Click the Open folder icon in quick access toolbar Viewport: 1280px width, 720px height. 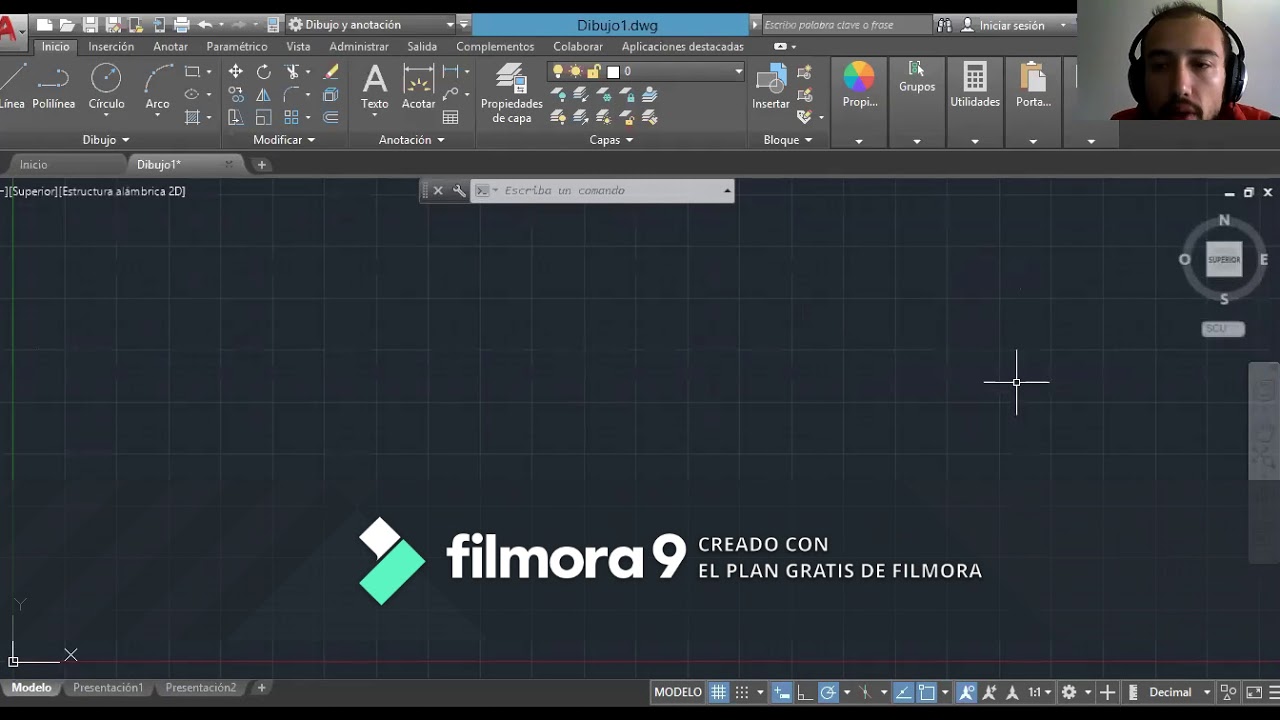coord(67,25)
